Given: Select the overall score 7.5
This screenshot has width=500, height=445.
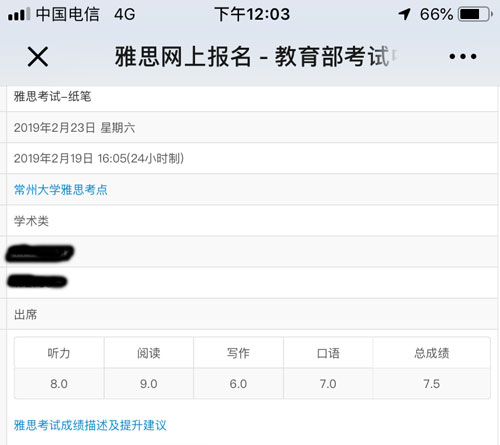Looking at the screenshot, I should coord(432,384).
